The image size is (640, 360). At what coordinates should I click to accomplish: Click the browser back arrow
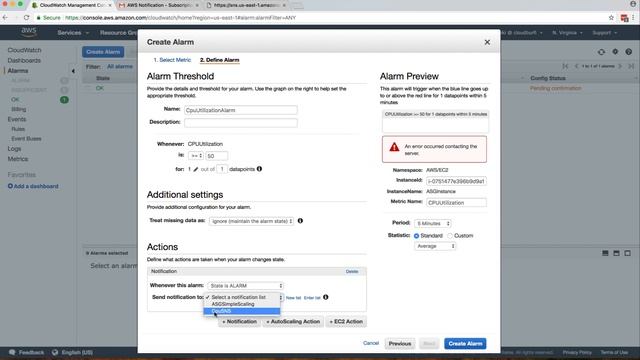click(x=5, y=18)
